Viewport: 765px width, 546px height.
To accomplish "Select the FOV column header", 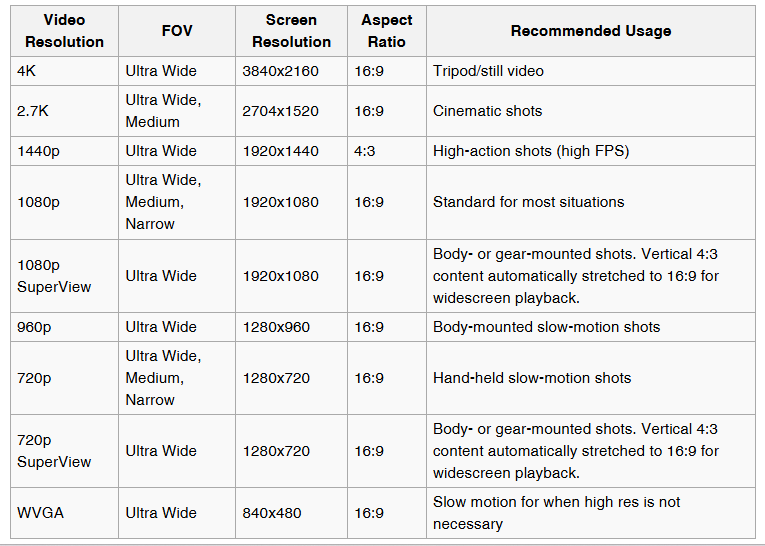I will click(176, 31).
